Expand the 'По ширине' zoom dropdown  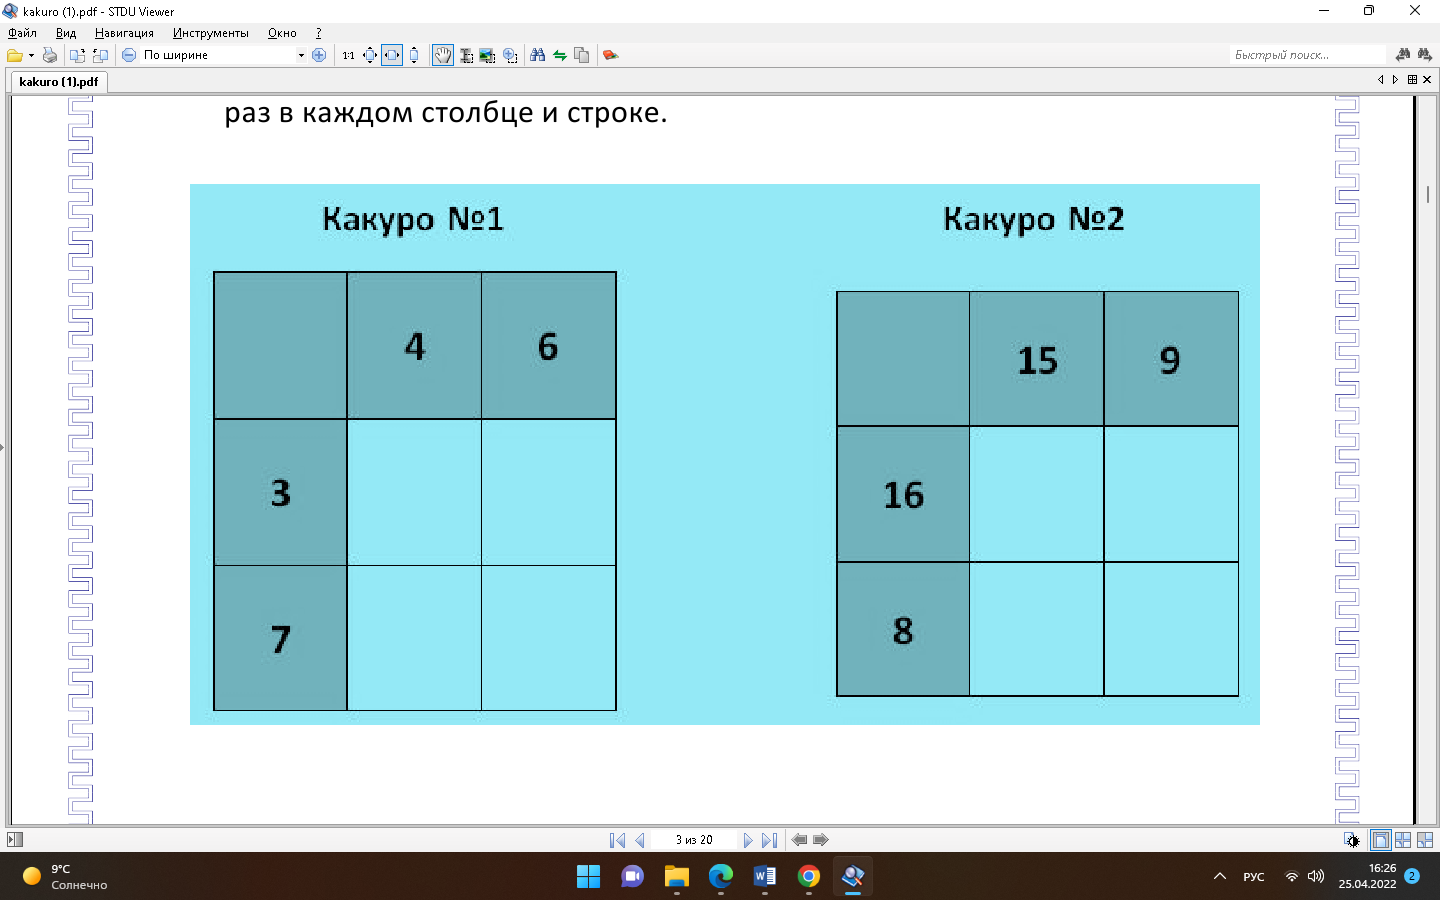click(x=301, y=55)
